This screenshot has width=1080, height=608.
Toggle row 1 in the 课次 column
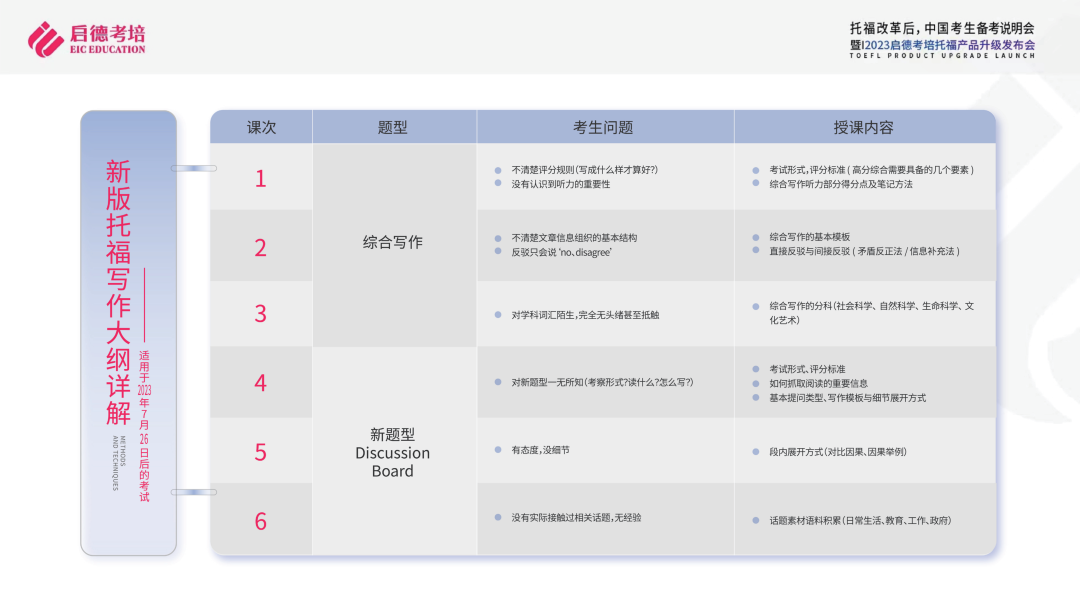click(x=260, y=178)
